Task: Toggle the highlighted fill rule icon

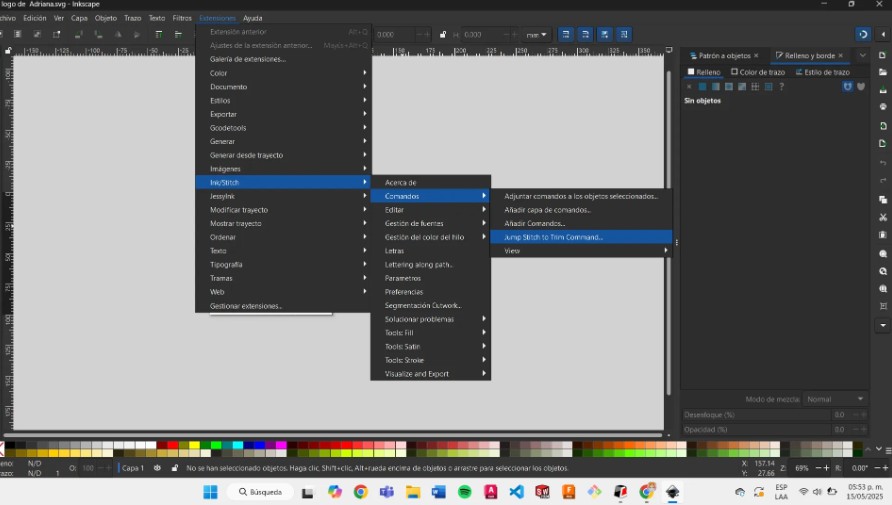Action: (848, 86)
